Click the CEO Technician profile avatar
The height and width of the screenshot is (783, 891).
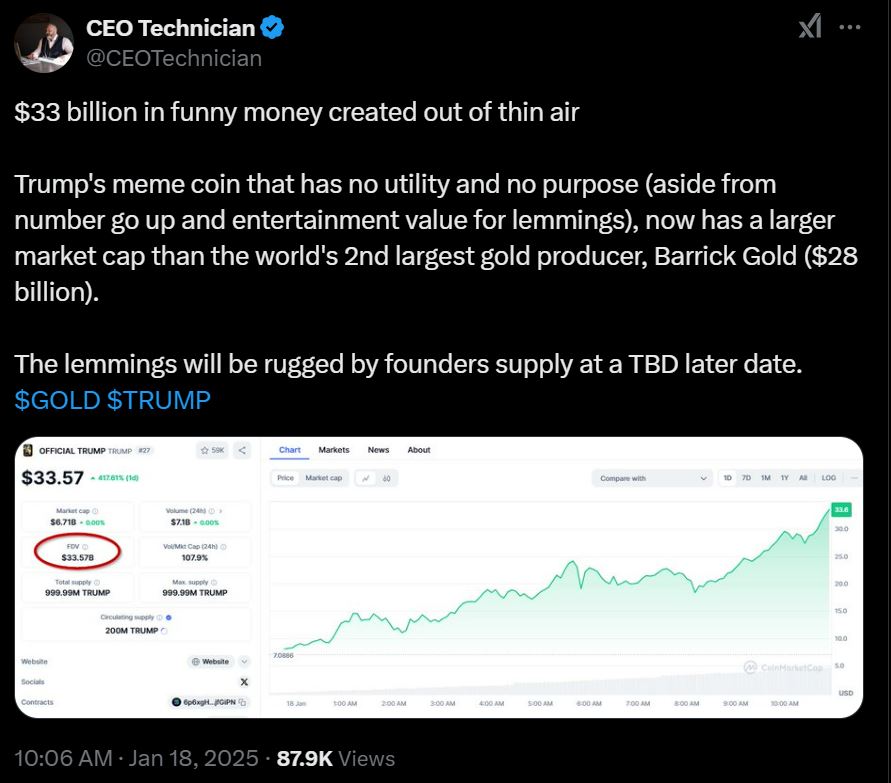tap(45, 43)
